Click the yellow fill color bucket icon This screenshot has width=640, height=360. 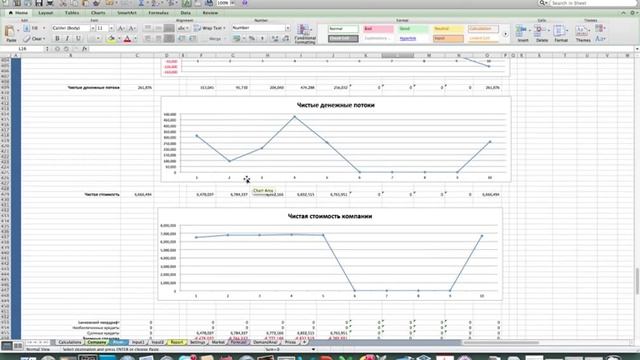[x=111, y=39]
